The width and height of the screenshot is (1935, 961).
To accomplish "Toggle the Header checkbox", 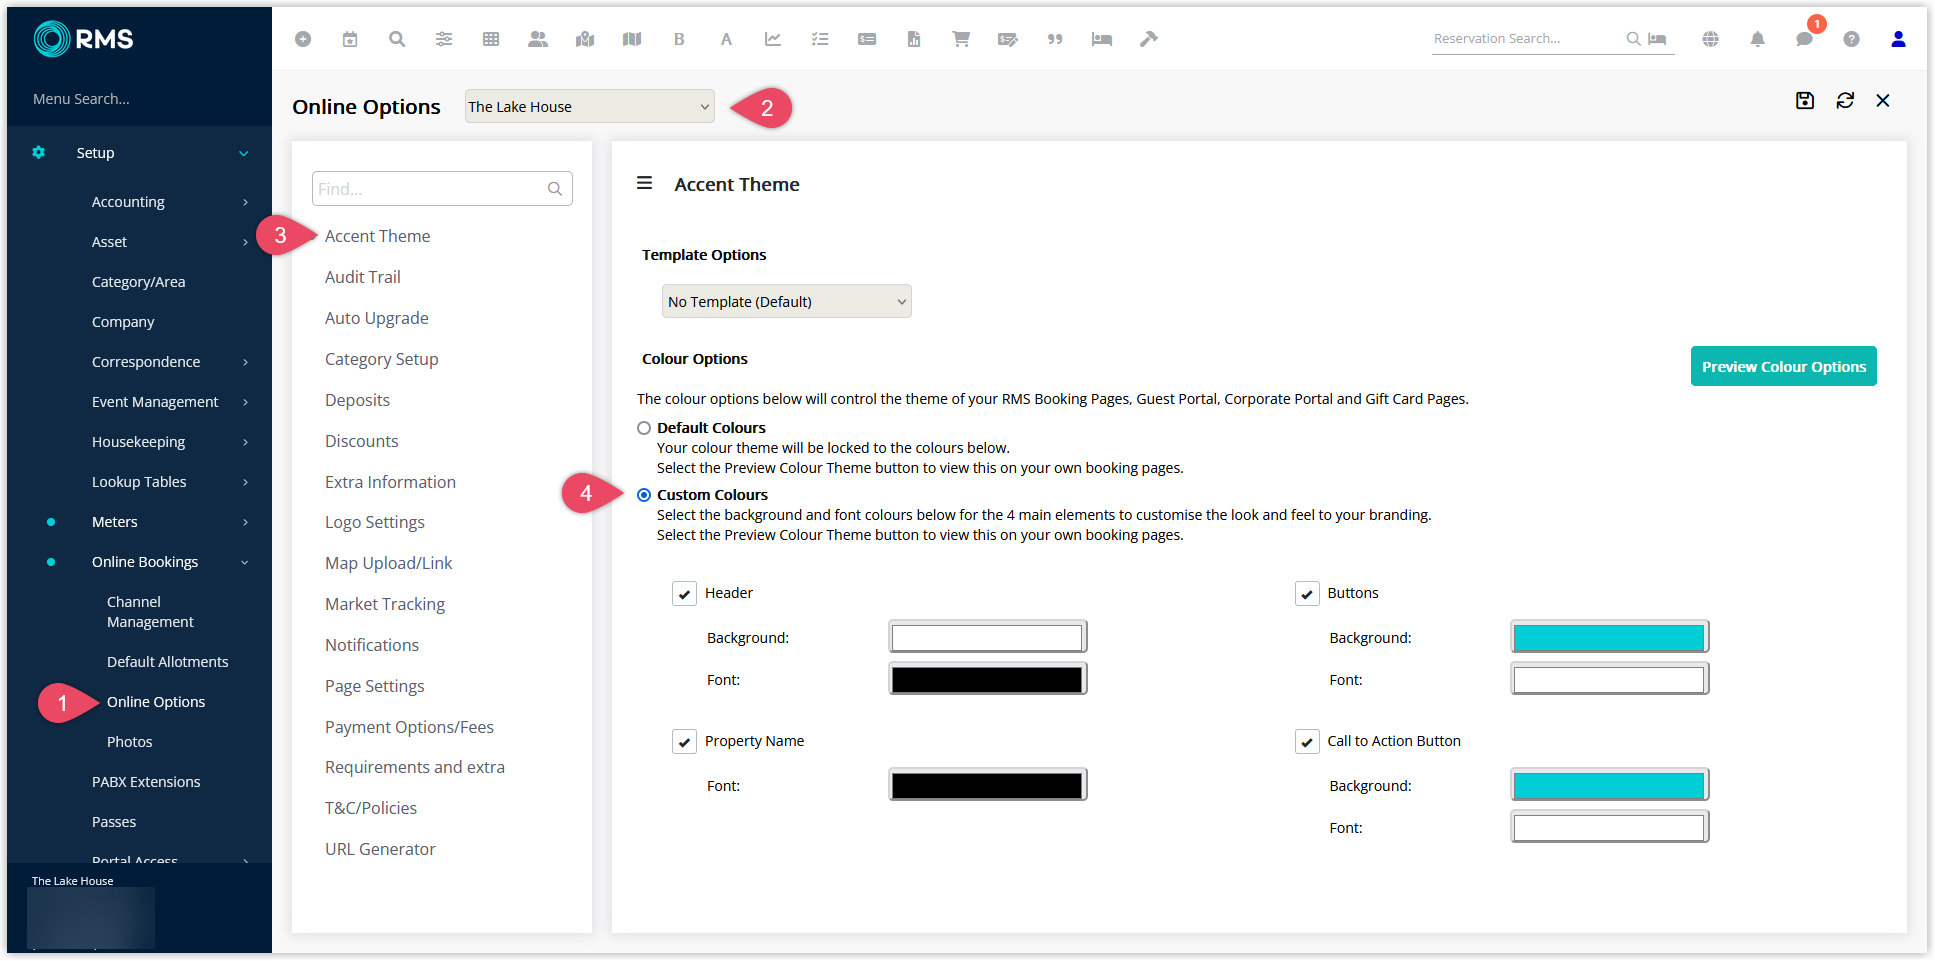I will click(684, 594).
